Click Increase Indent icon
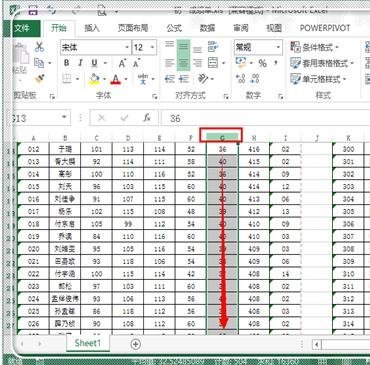 coord(184,79)
